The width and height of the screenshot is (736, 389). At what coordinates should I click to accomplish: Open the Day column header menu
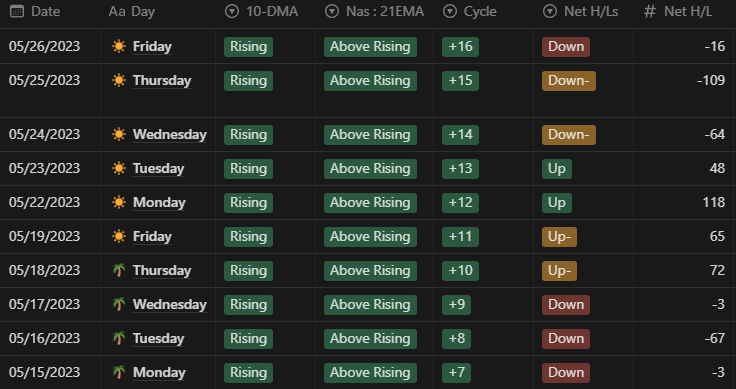click(158, 13)
